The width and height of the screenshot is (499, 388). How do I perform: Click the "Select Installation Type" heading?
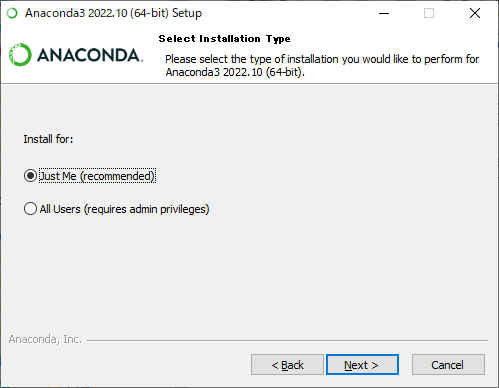224,39
